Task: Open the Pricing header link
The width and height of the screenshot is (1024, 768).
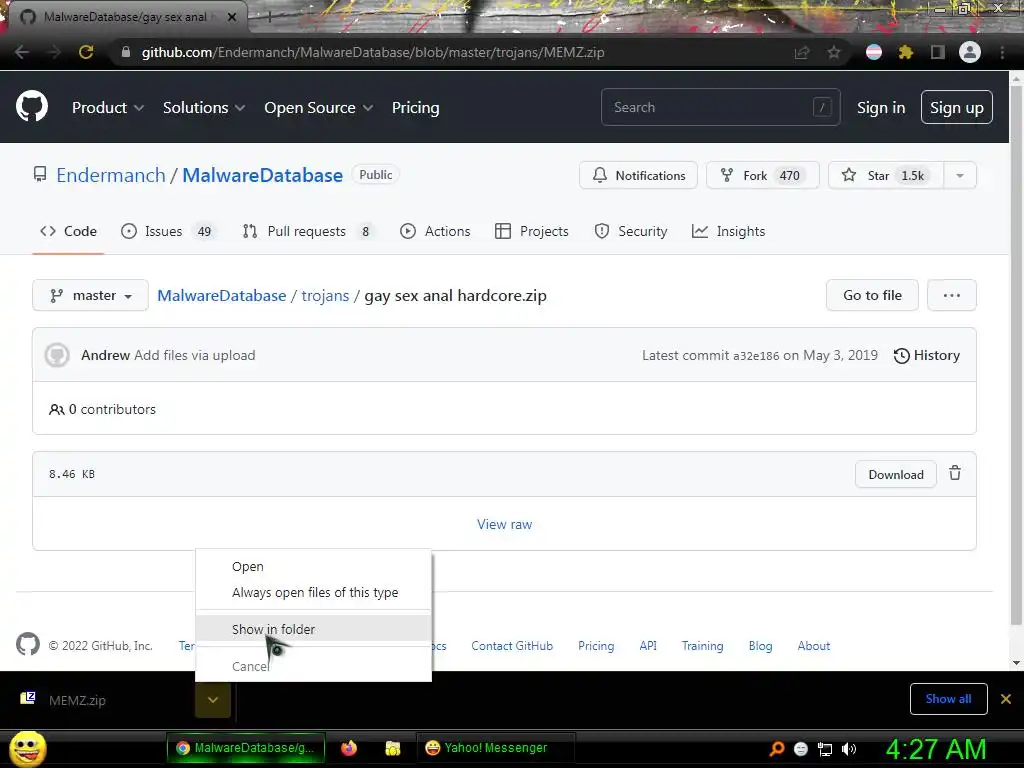Action: coord(415,108)
